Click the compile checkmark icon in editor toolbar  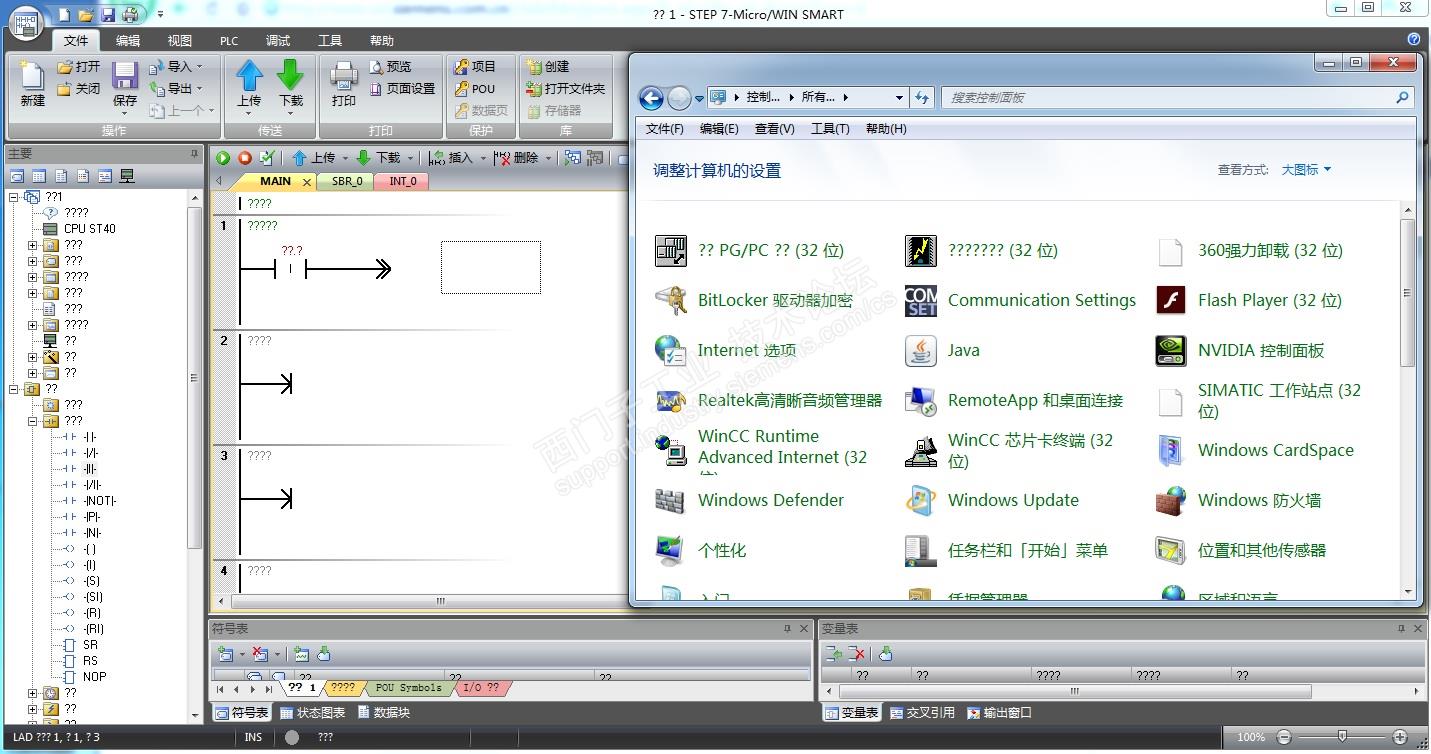click(x=267, y=158)
